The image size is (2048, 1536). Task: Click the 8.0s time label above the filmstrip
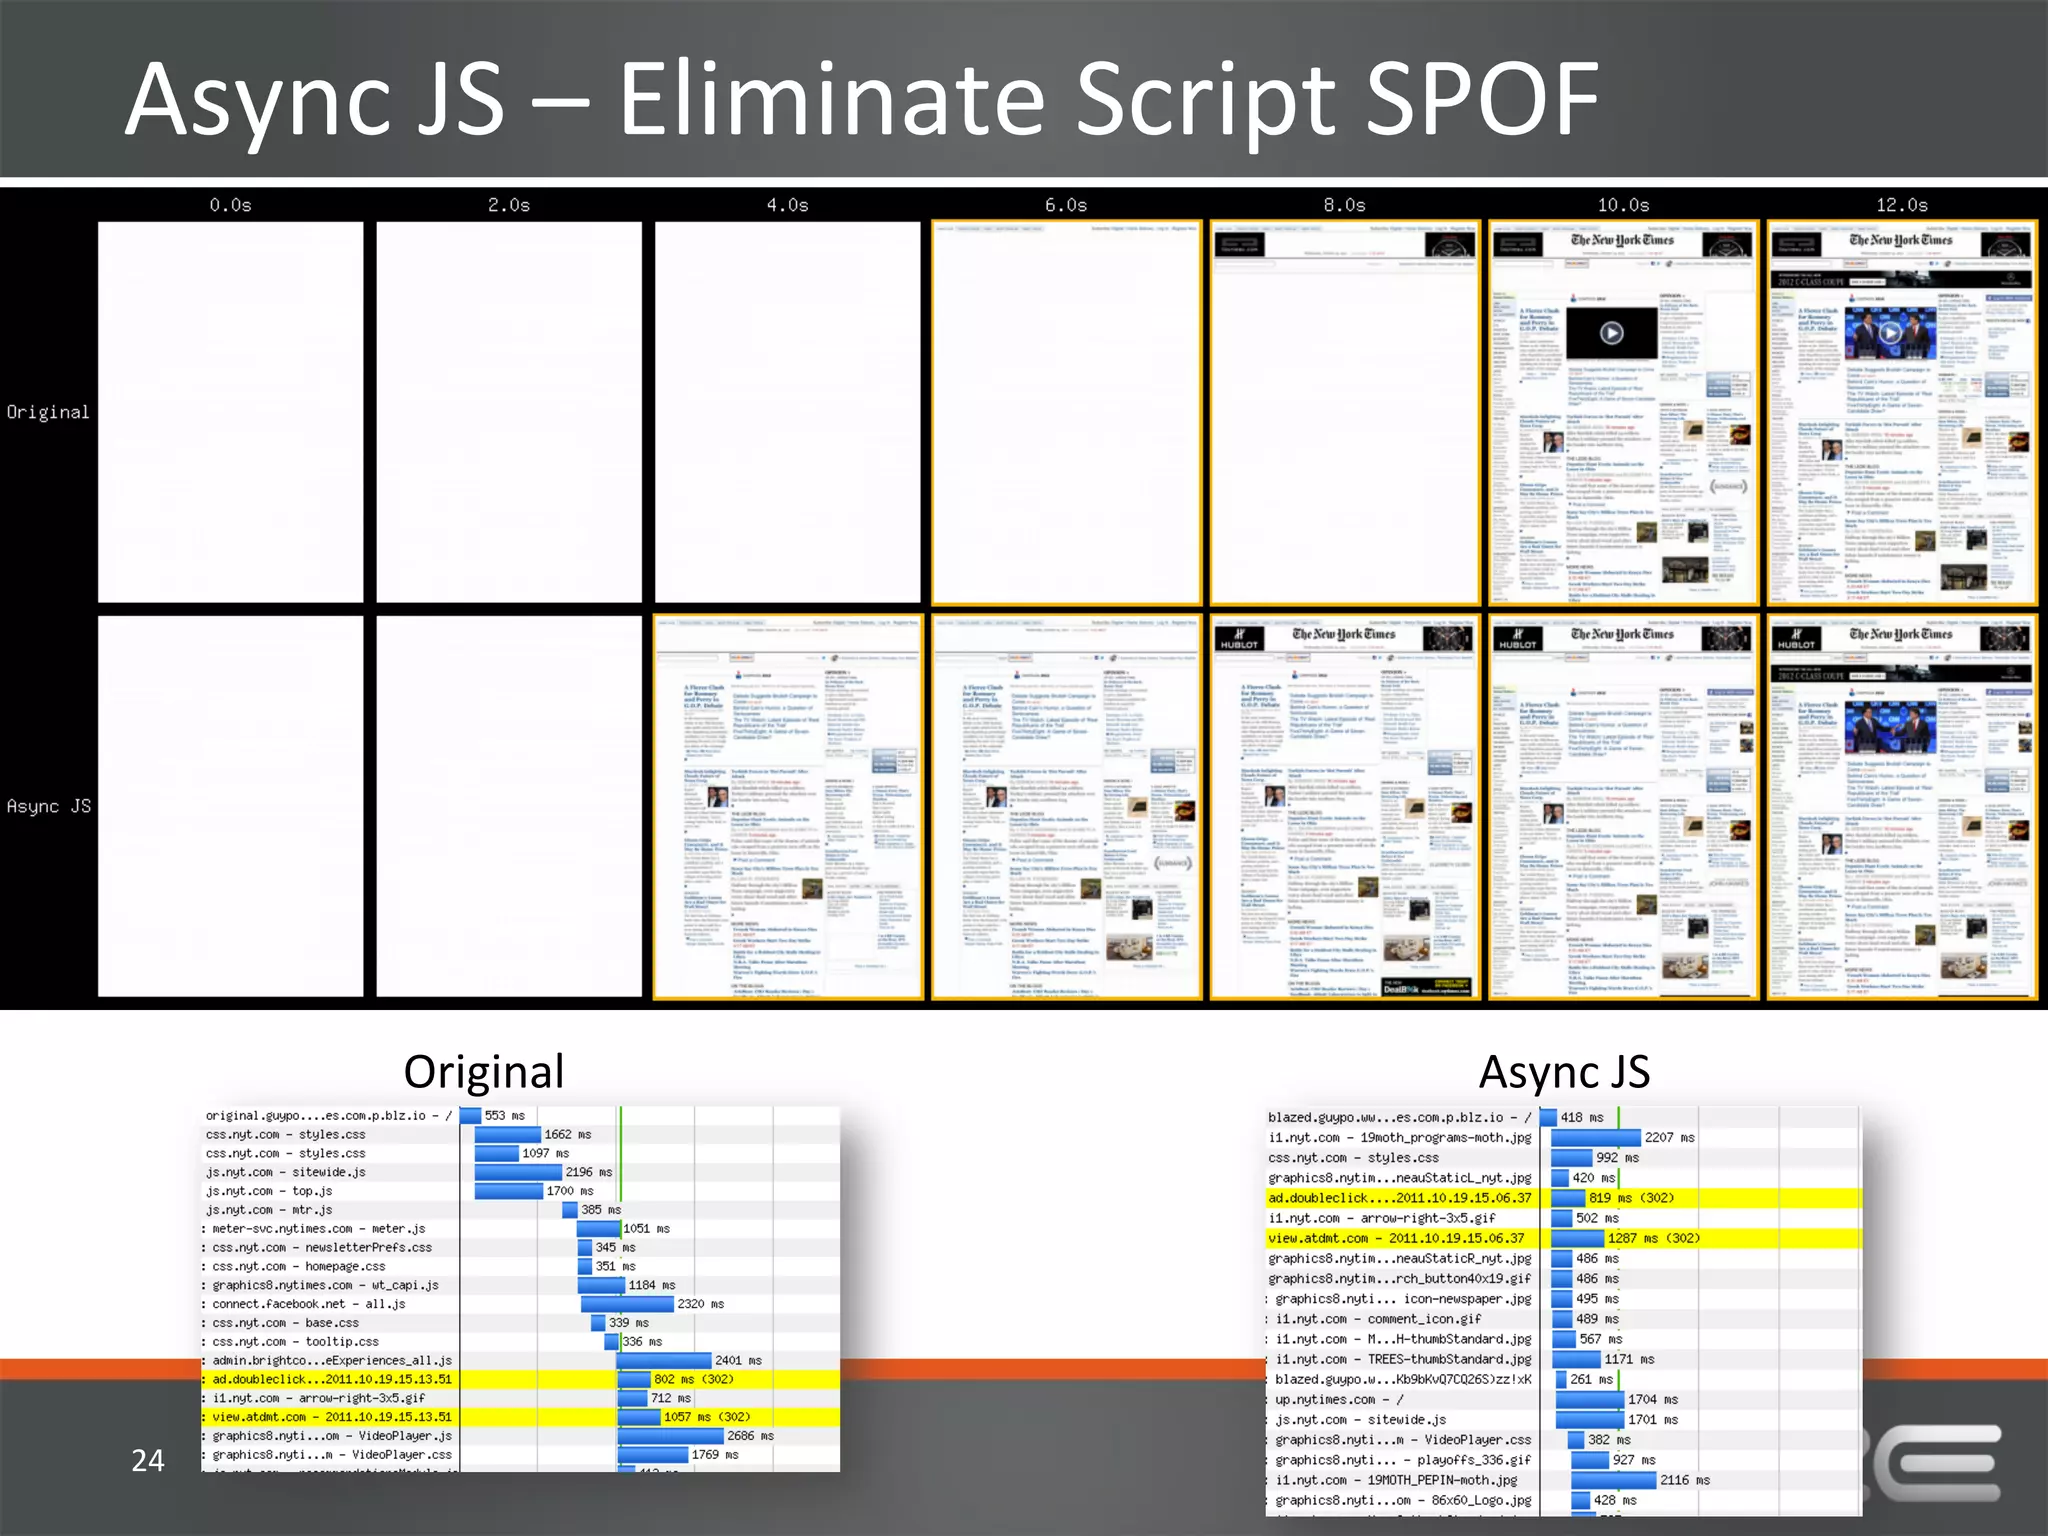click(1345, 205)
